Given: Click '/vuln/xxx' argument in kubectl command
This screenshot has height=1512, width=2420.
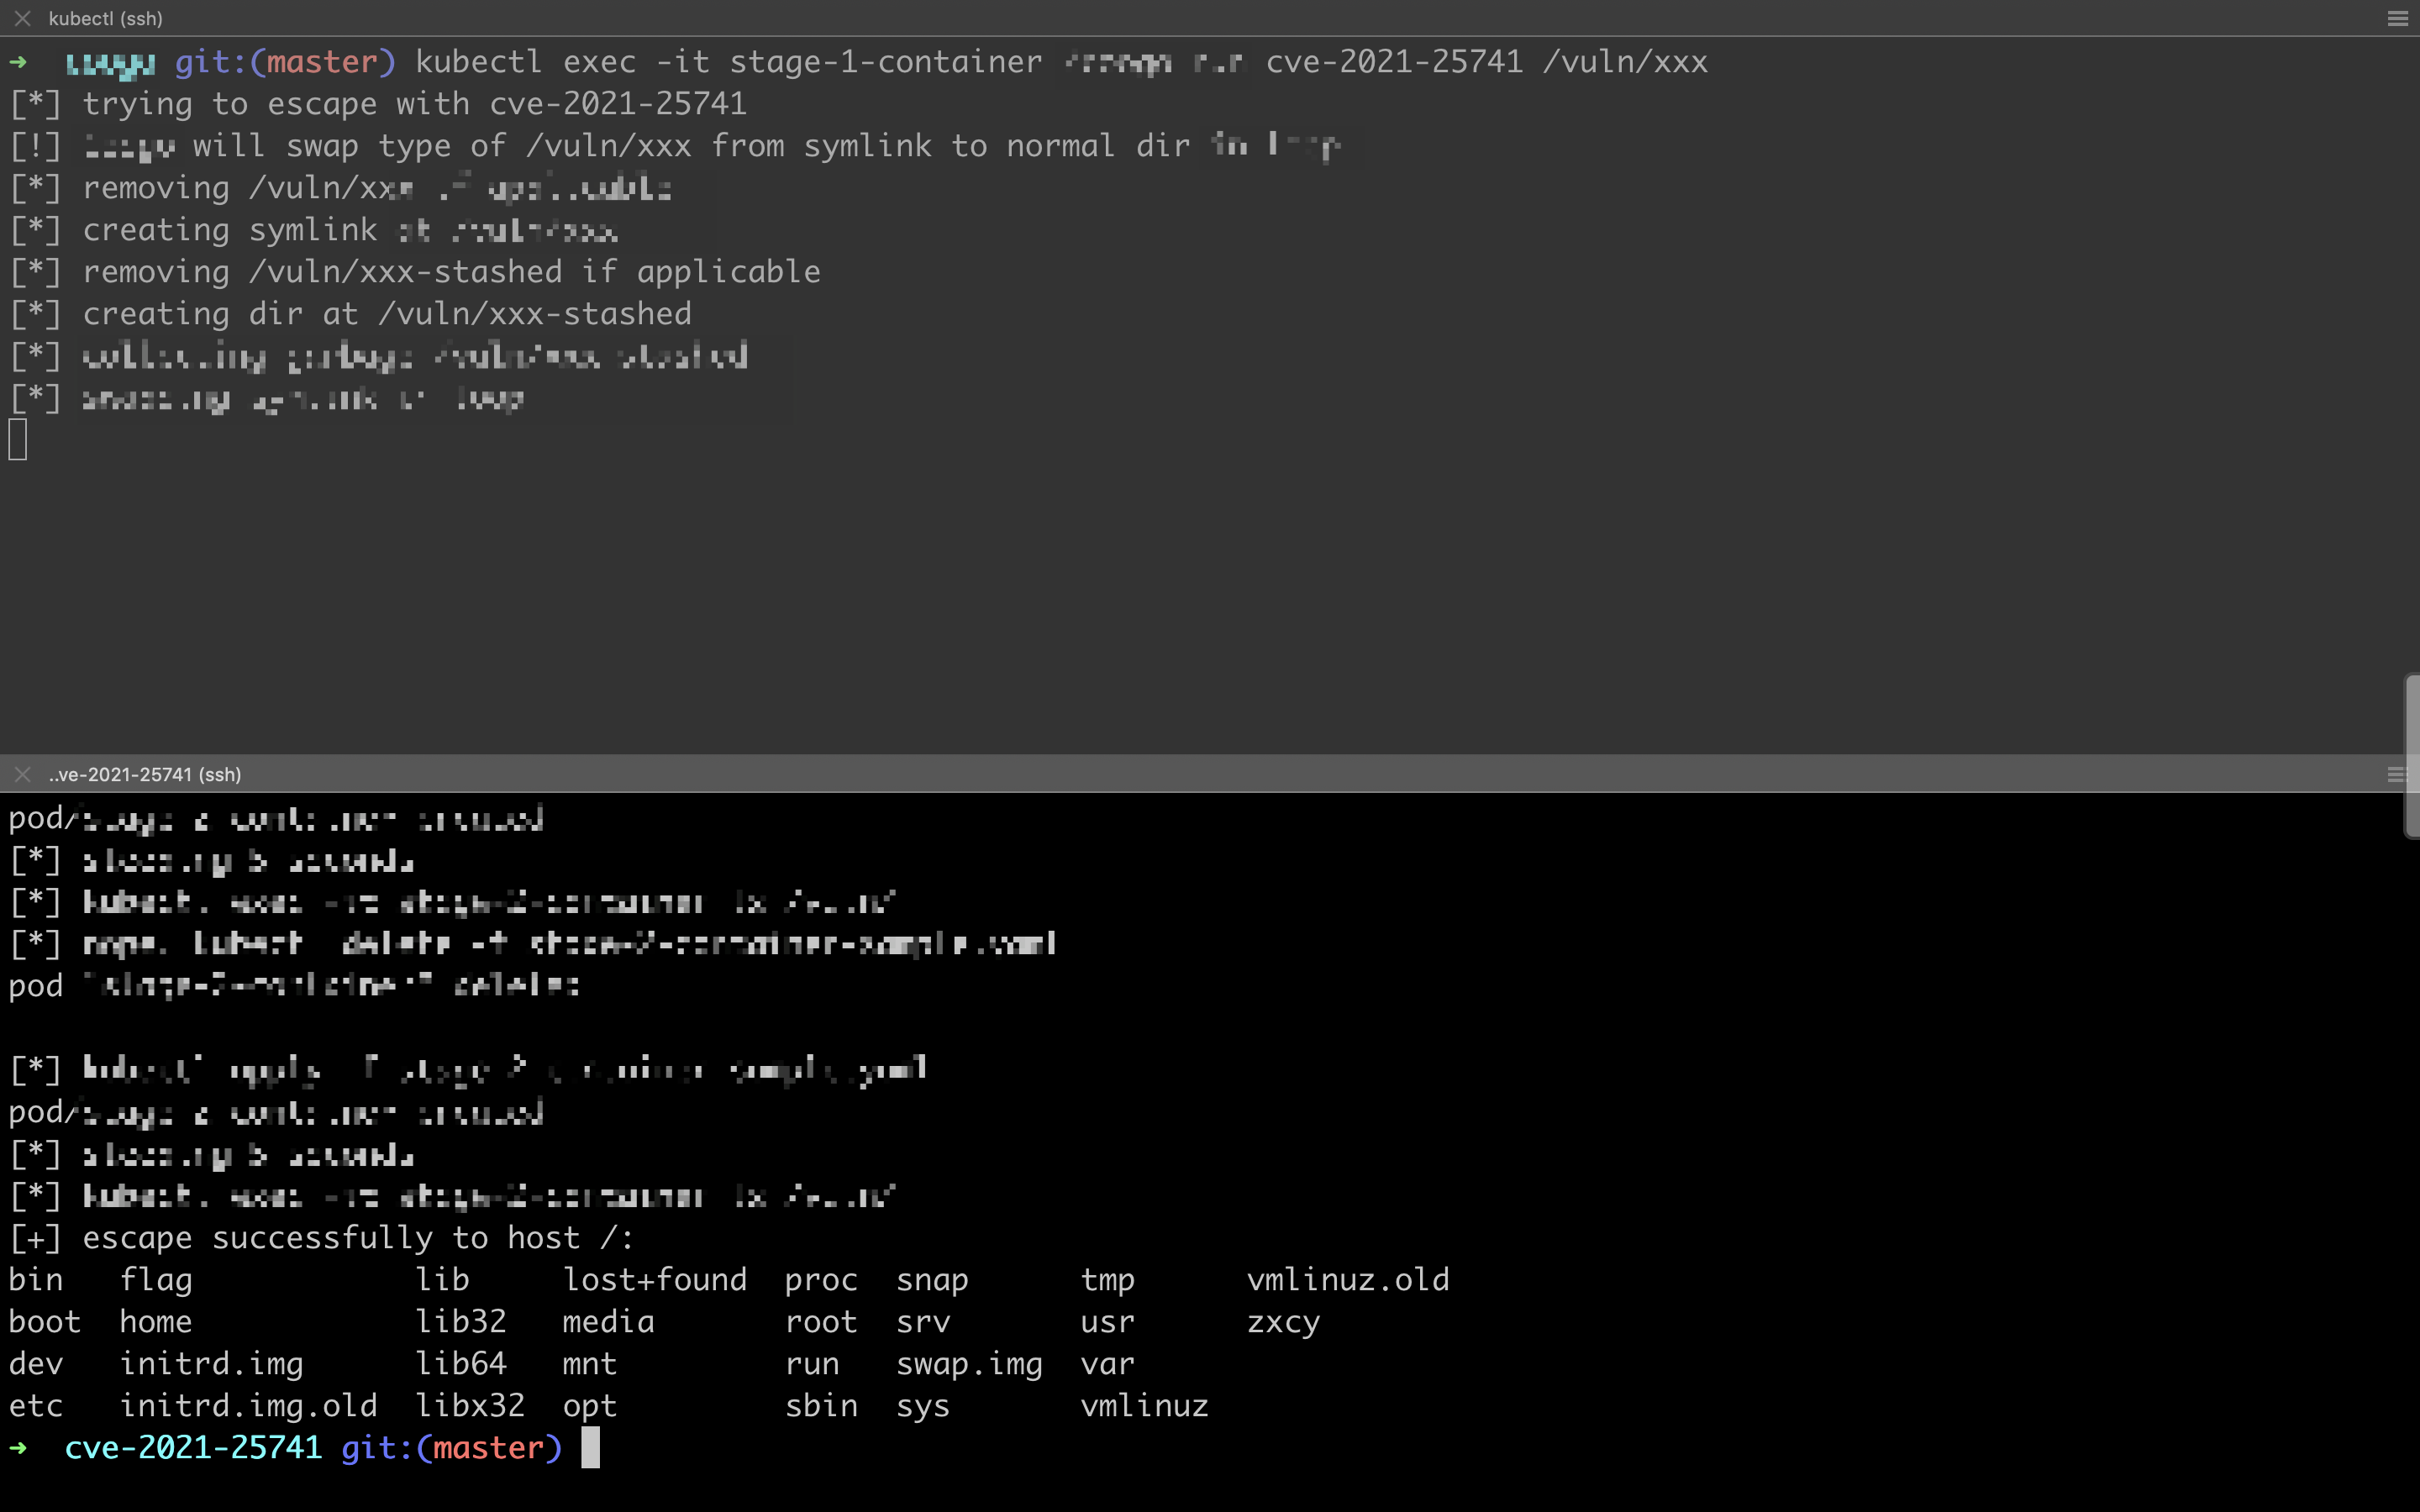Looking at the screenshot, I should pos(1624,62).
